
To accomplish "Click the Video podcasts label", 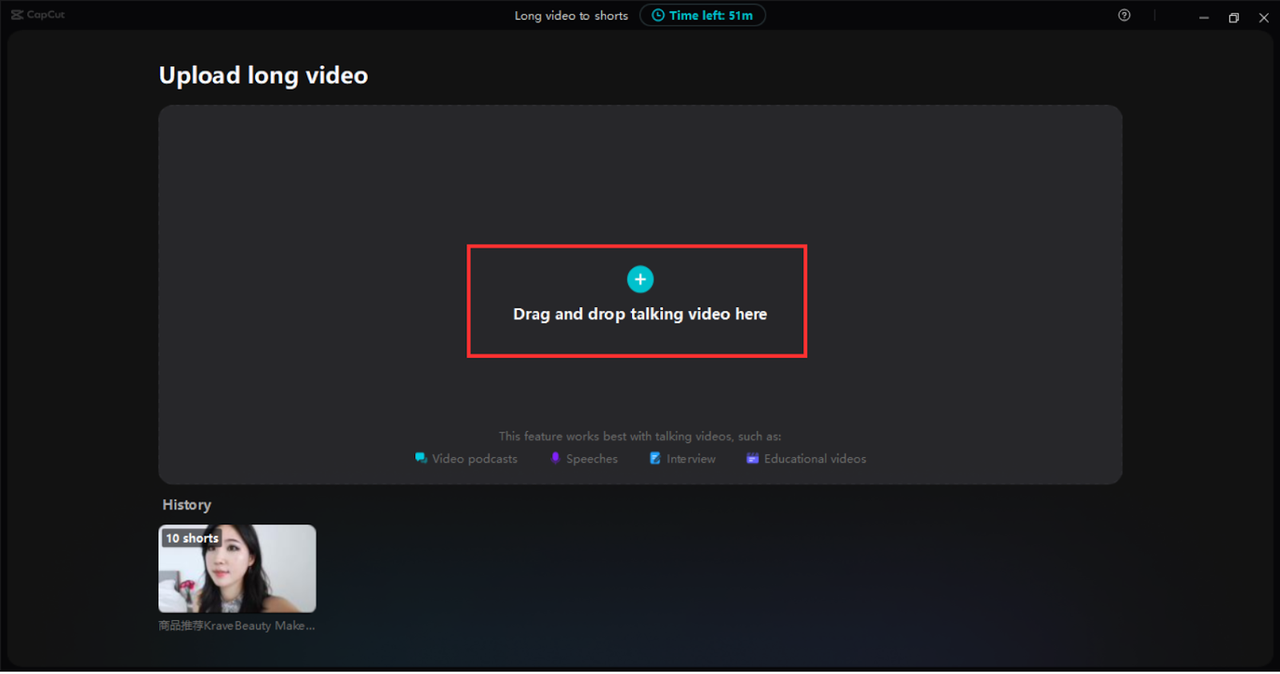I will point(475,459).
